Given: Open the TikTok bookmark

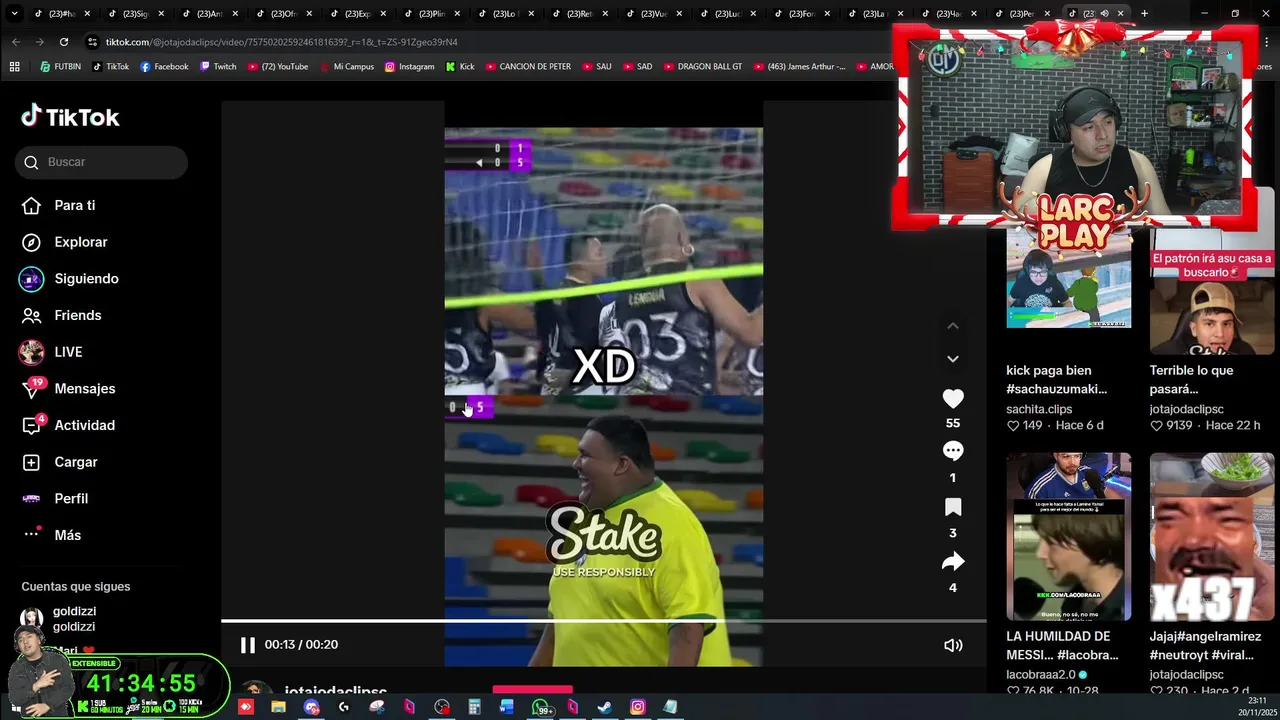Looking at the screenshot, I should [x=111, y=67].
